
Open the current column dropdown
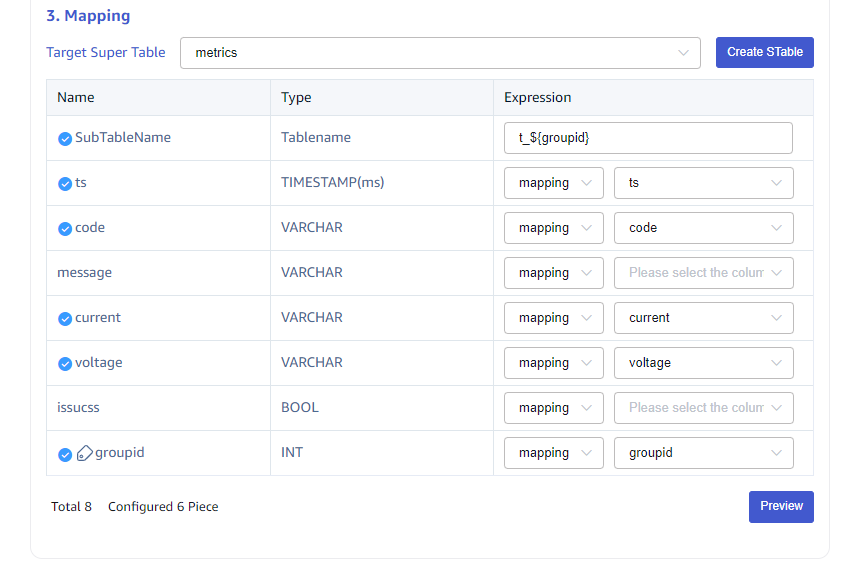click(x=703, y=318)
